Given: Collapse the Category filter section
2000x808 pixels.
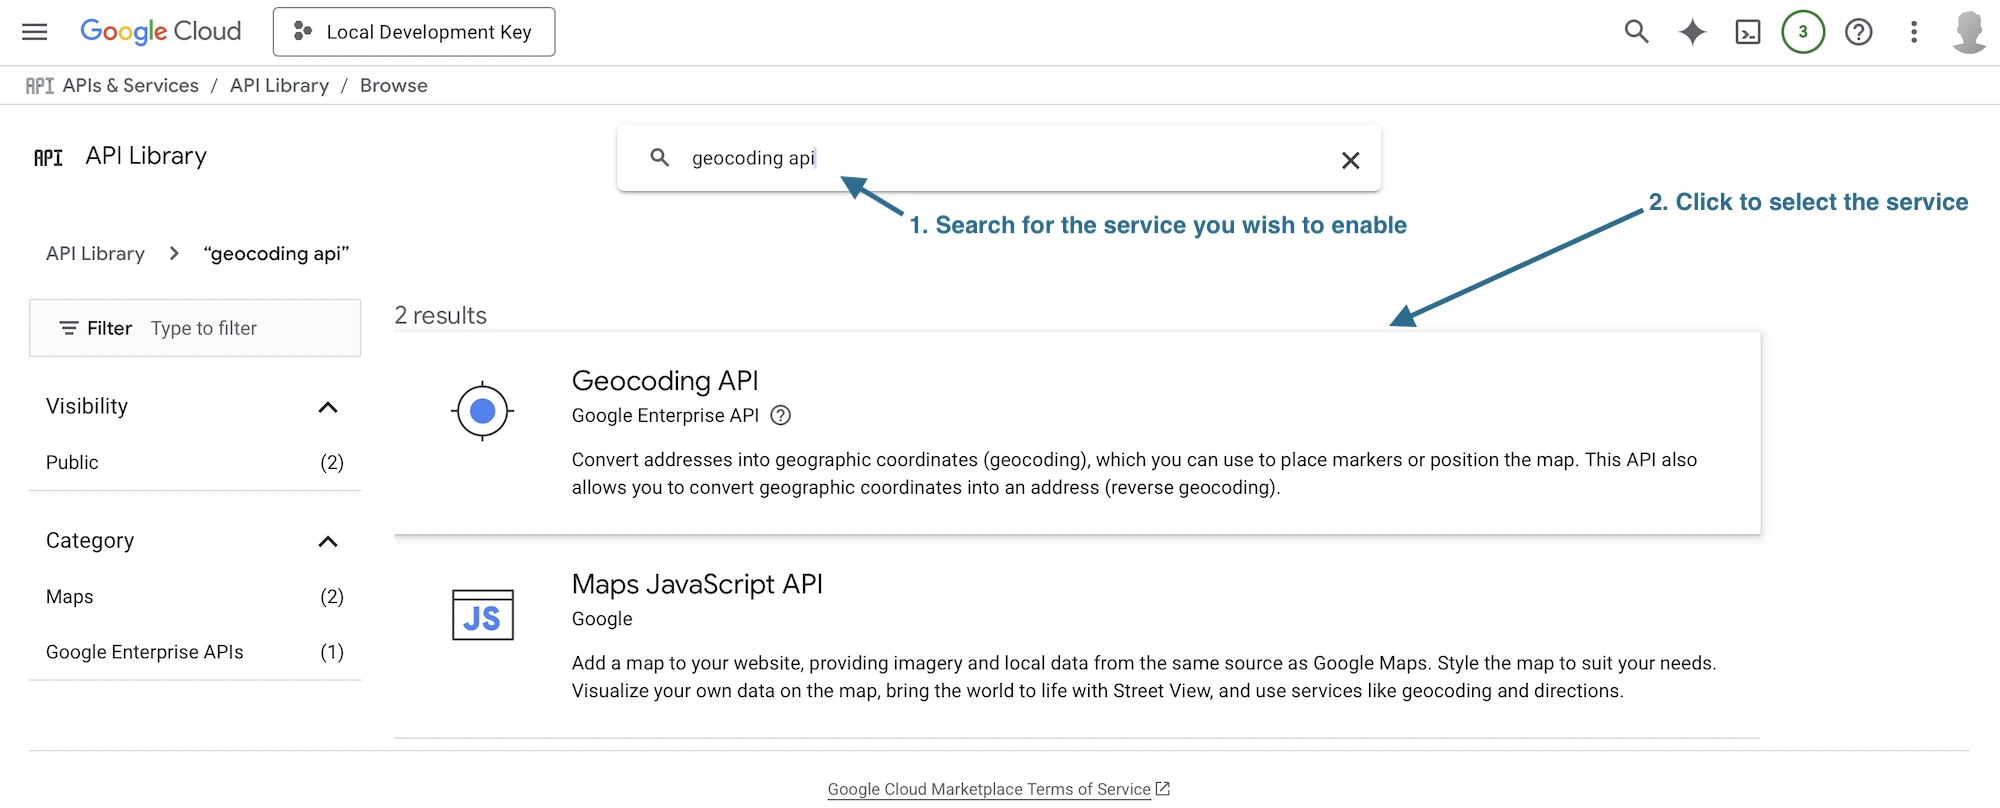Looking at the screenshot, I should click(327, 541).
